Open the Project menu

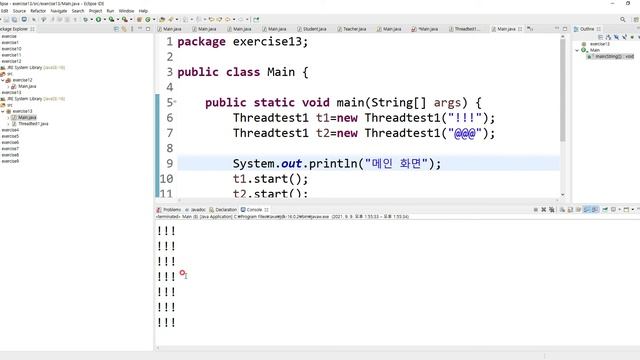point(96,11)
